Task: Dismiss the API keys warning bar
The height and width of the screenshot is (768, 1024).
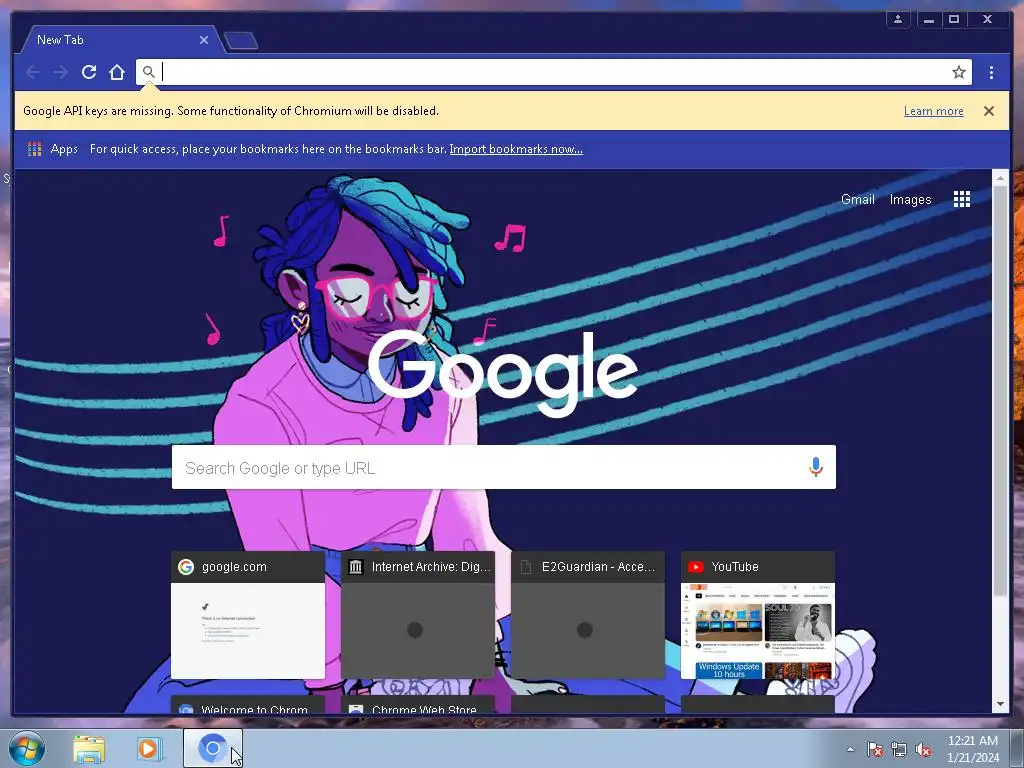Action: 989,111
